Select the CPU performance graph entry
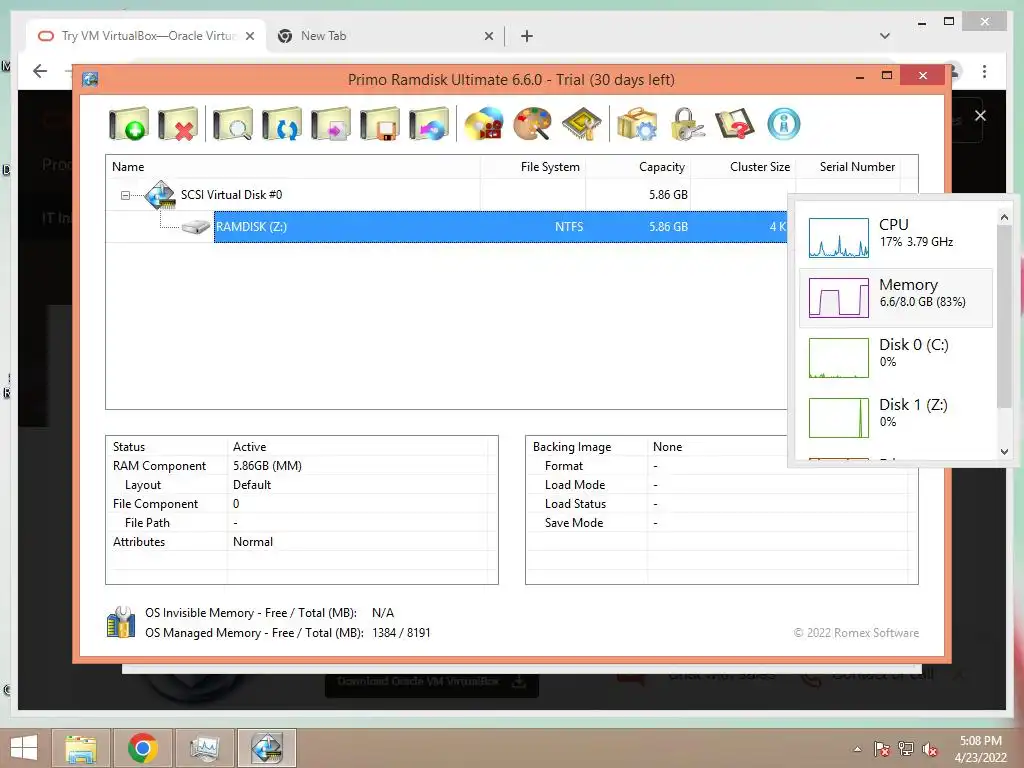Screen dimensions: 1024x768 coord(896,238)
